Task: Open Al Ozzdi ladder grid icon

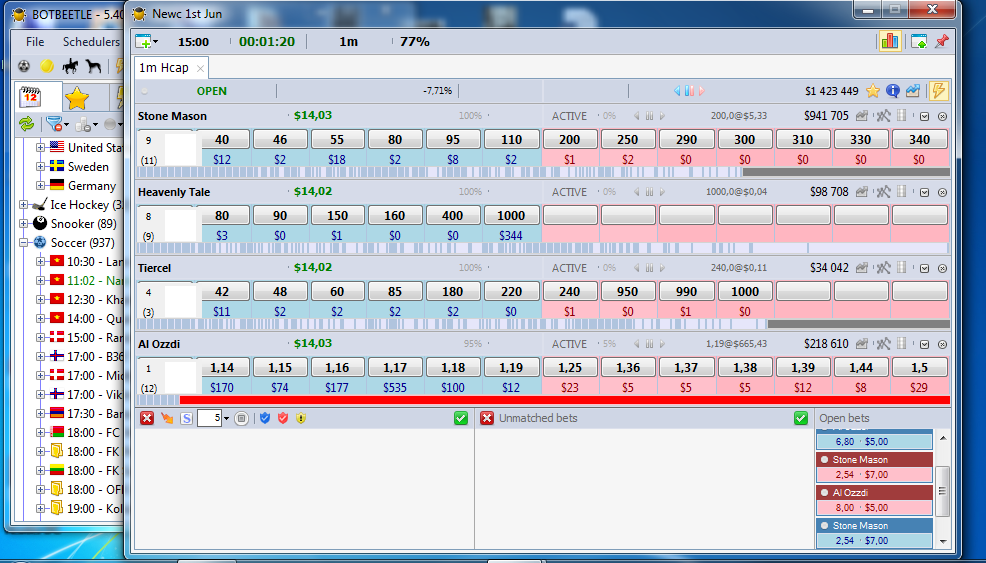Action: [902, 343]
